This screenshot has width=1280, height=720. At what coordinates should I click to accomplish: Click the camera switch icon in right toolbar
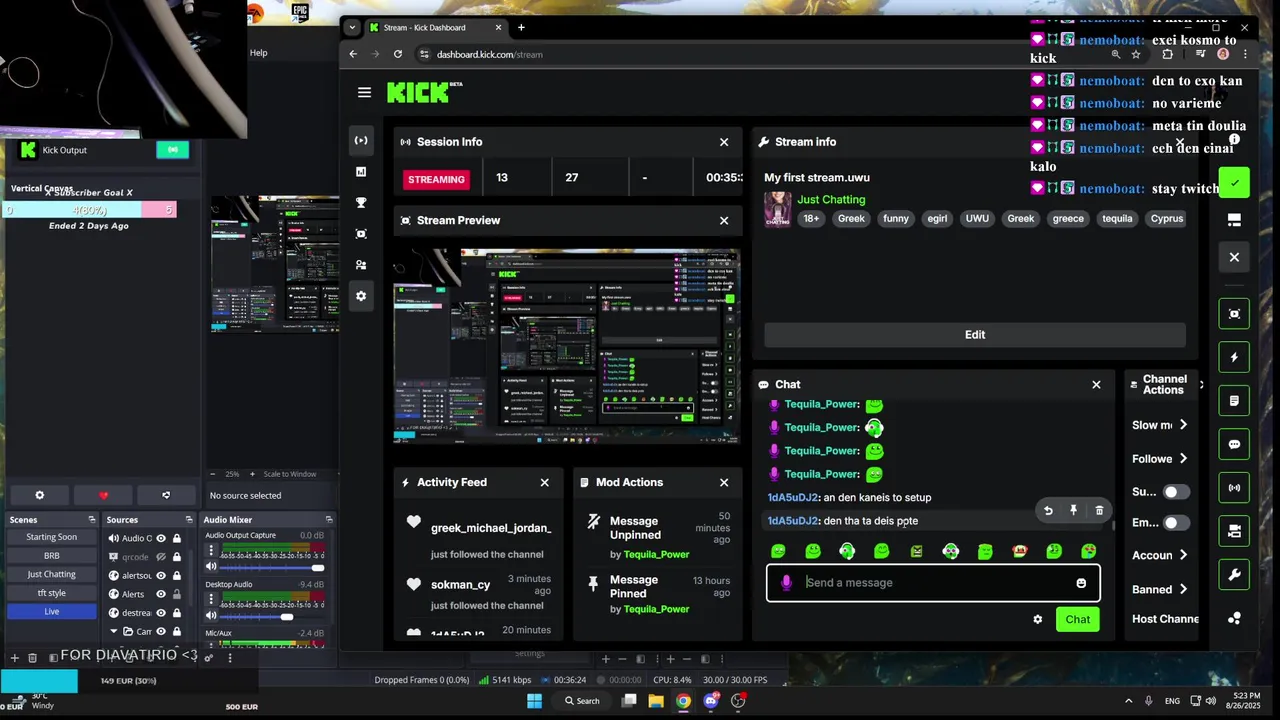(x=1234, y=531)
